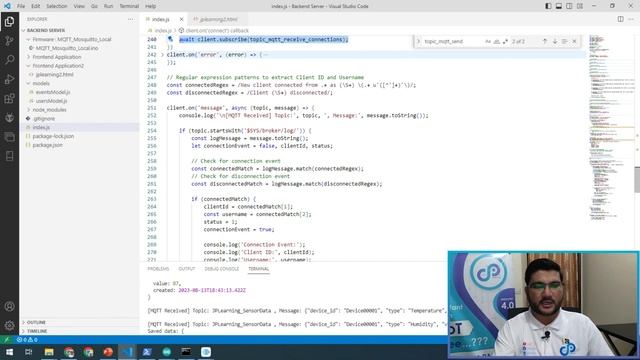
Task: Switch to the PROBLEMS panel tab
Action: [158, 269]
